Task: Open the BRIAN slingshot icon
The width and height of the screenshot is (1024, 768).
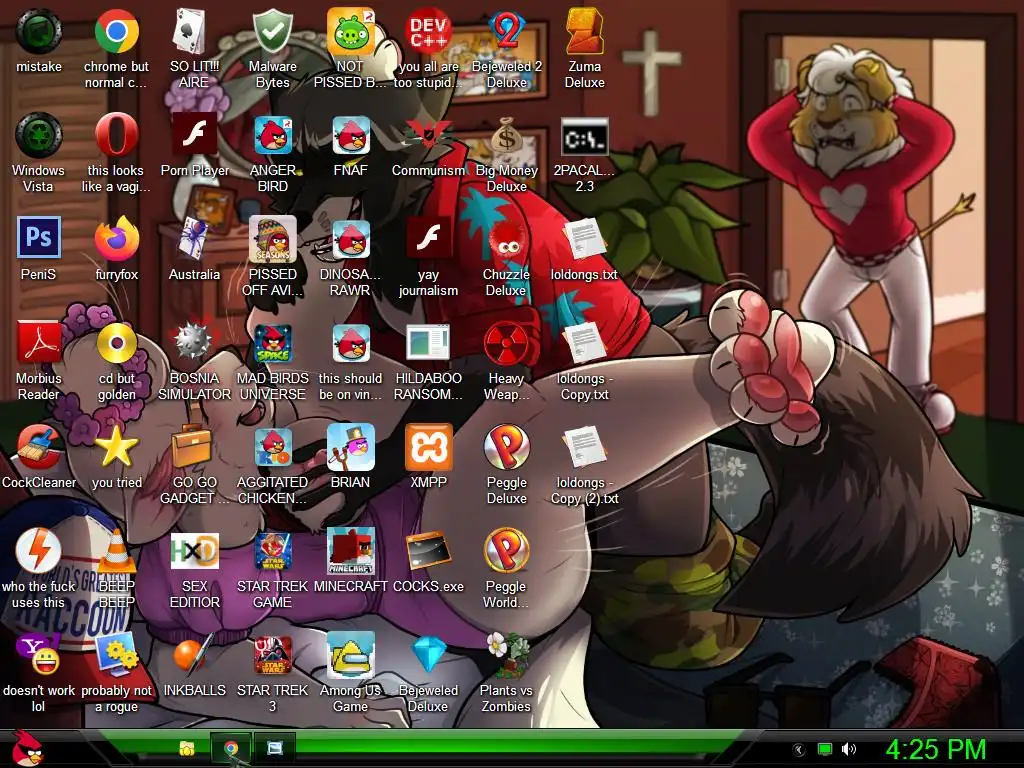Action: click(x=350, y=447)
